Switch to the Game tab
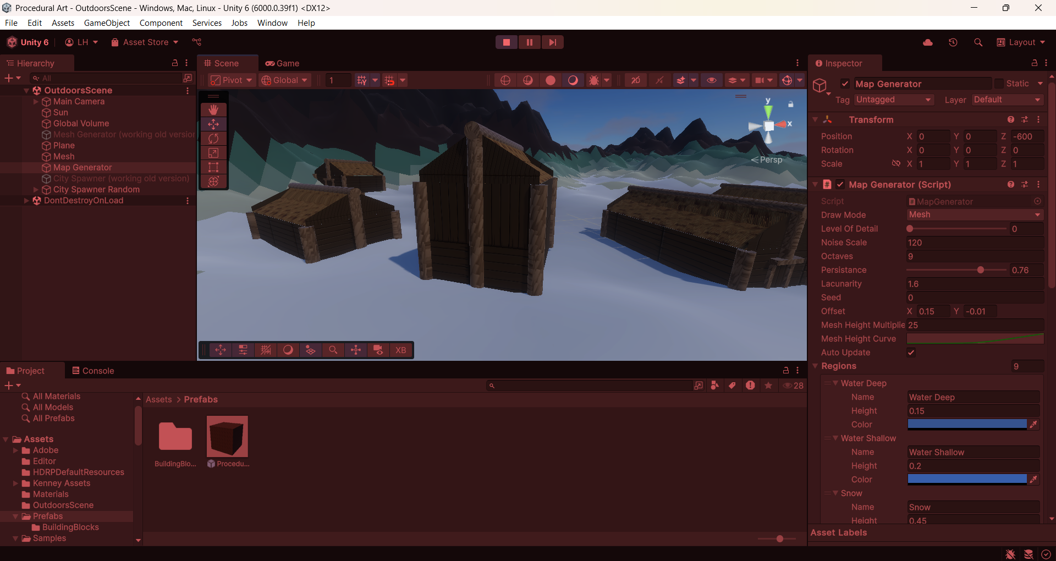Viewport: 1056px width, 561px height. [x=282, y=63]
